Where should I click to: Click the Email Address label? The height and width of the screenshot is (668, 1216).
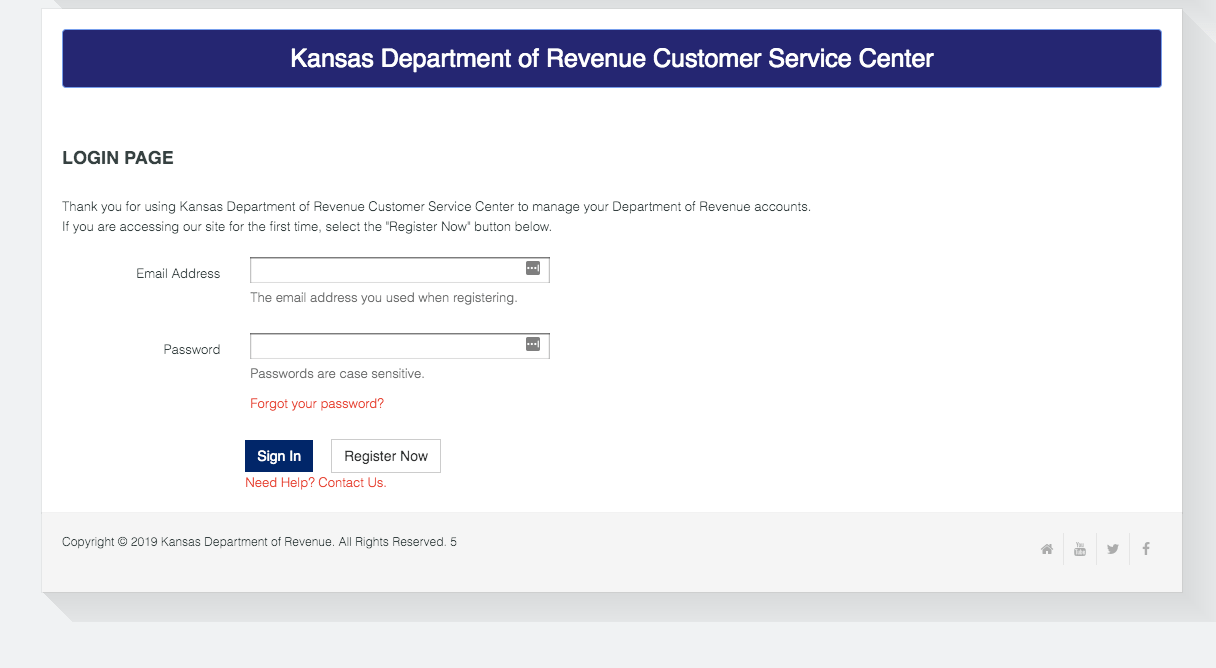coord(178,273)
